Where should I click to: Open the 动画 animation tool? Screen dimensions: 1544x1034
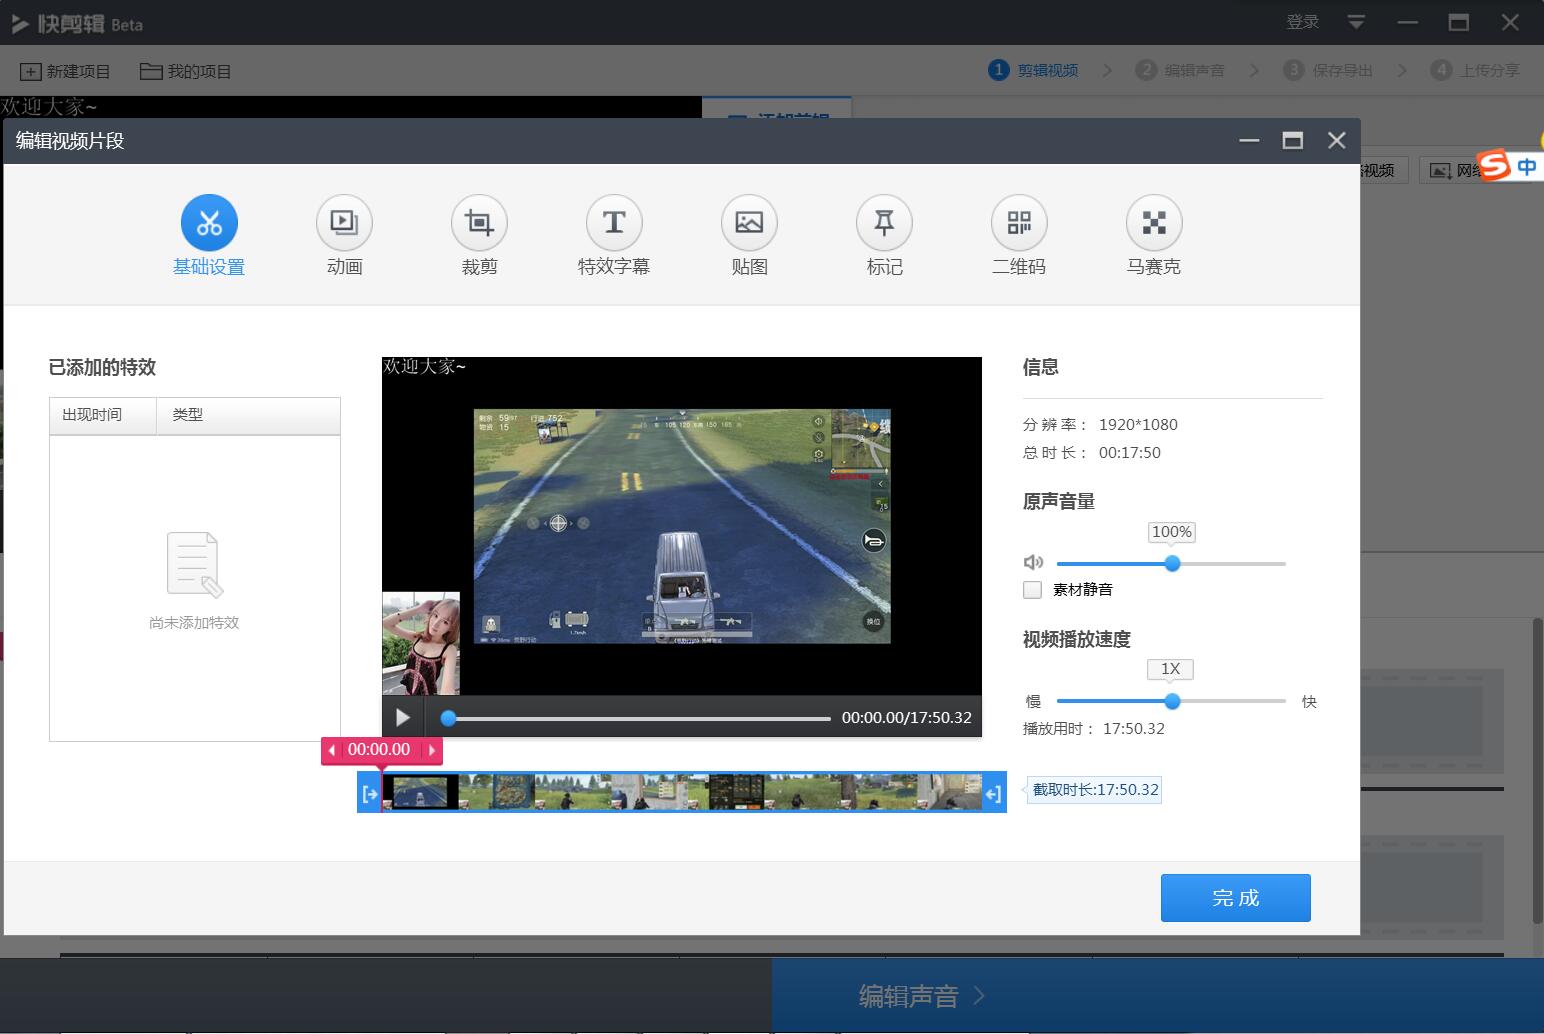point(344,222)
